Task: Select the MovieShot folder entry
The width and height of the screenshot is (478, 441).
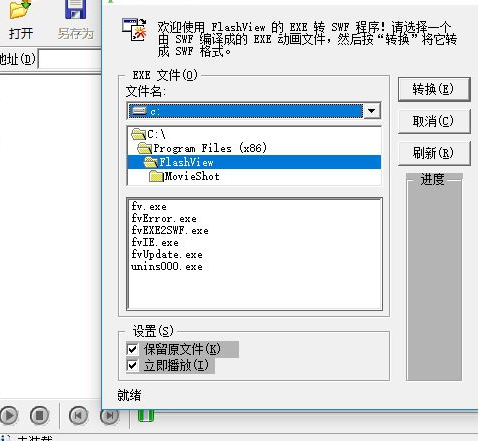Action: point(254,176)
